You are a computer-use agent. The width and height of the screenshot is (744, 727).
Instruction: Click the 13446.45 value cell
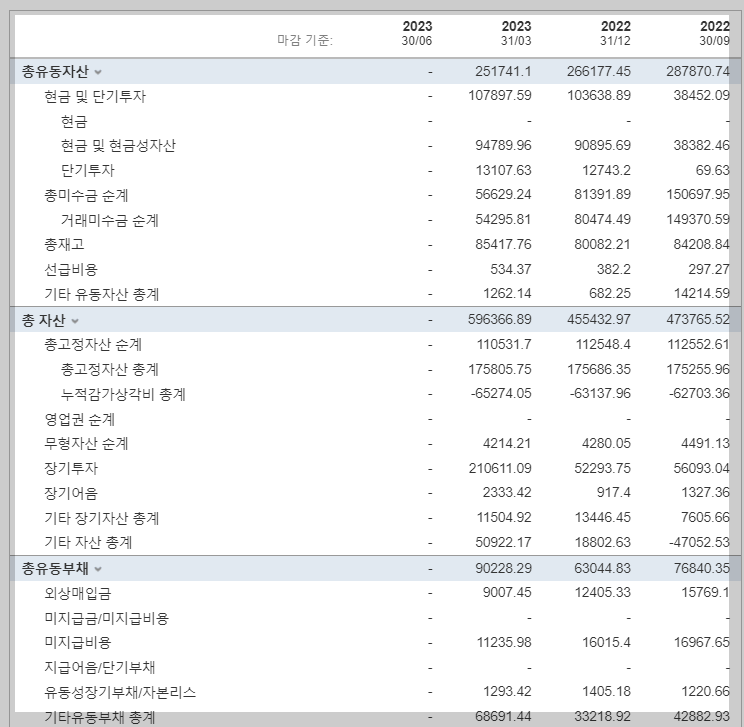coord(603,517)
